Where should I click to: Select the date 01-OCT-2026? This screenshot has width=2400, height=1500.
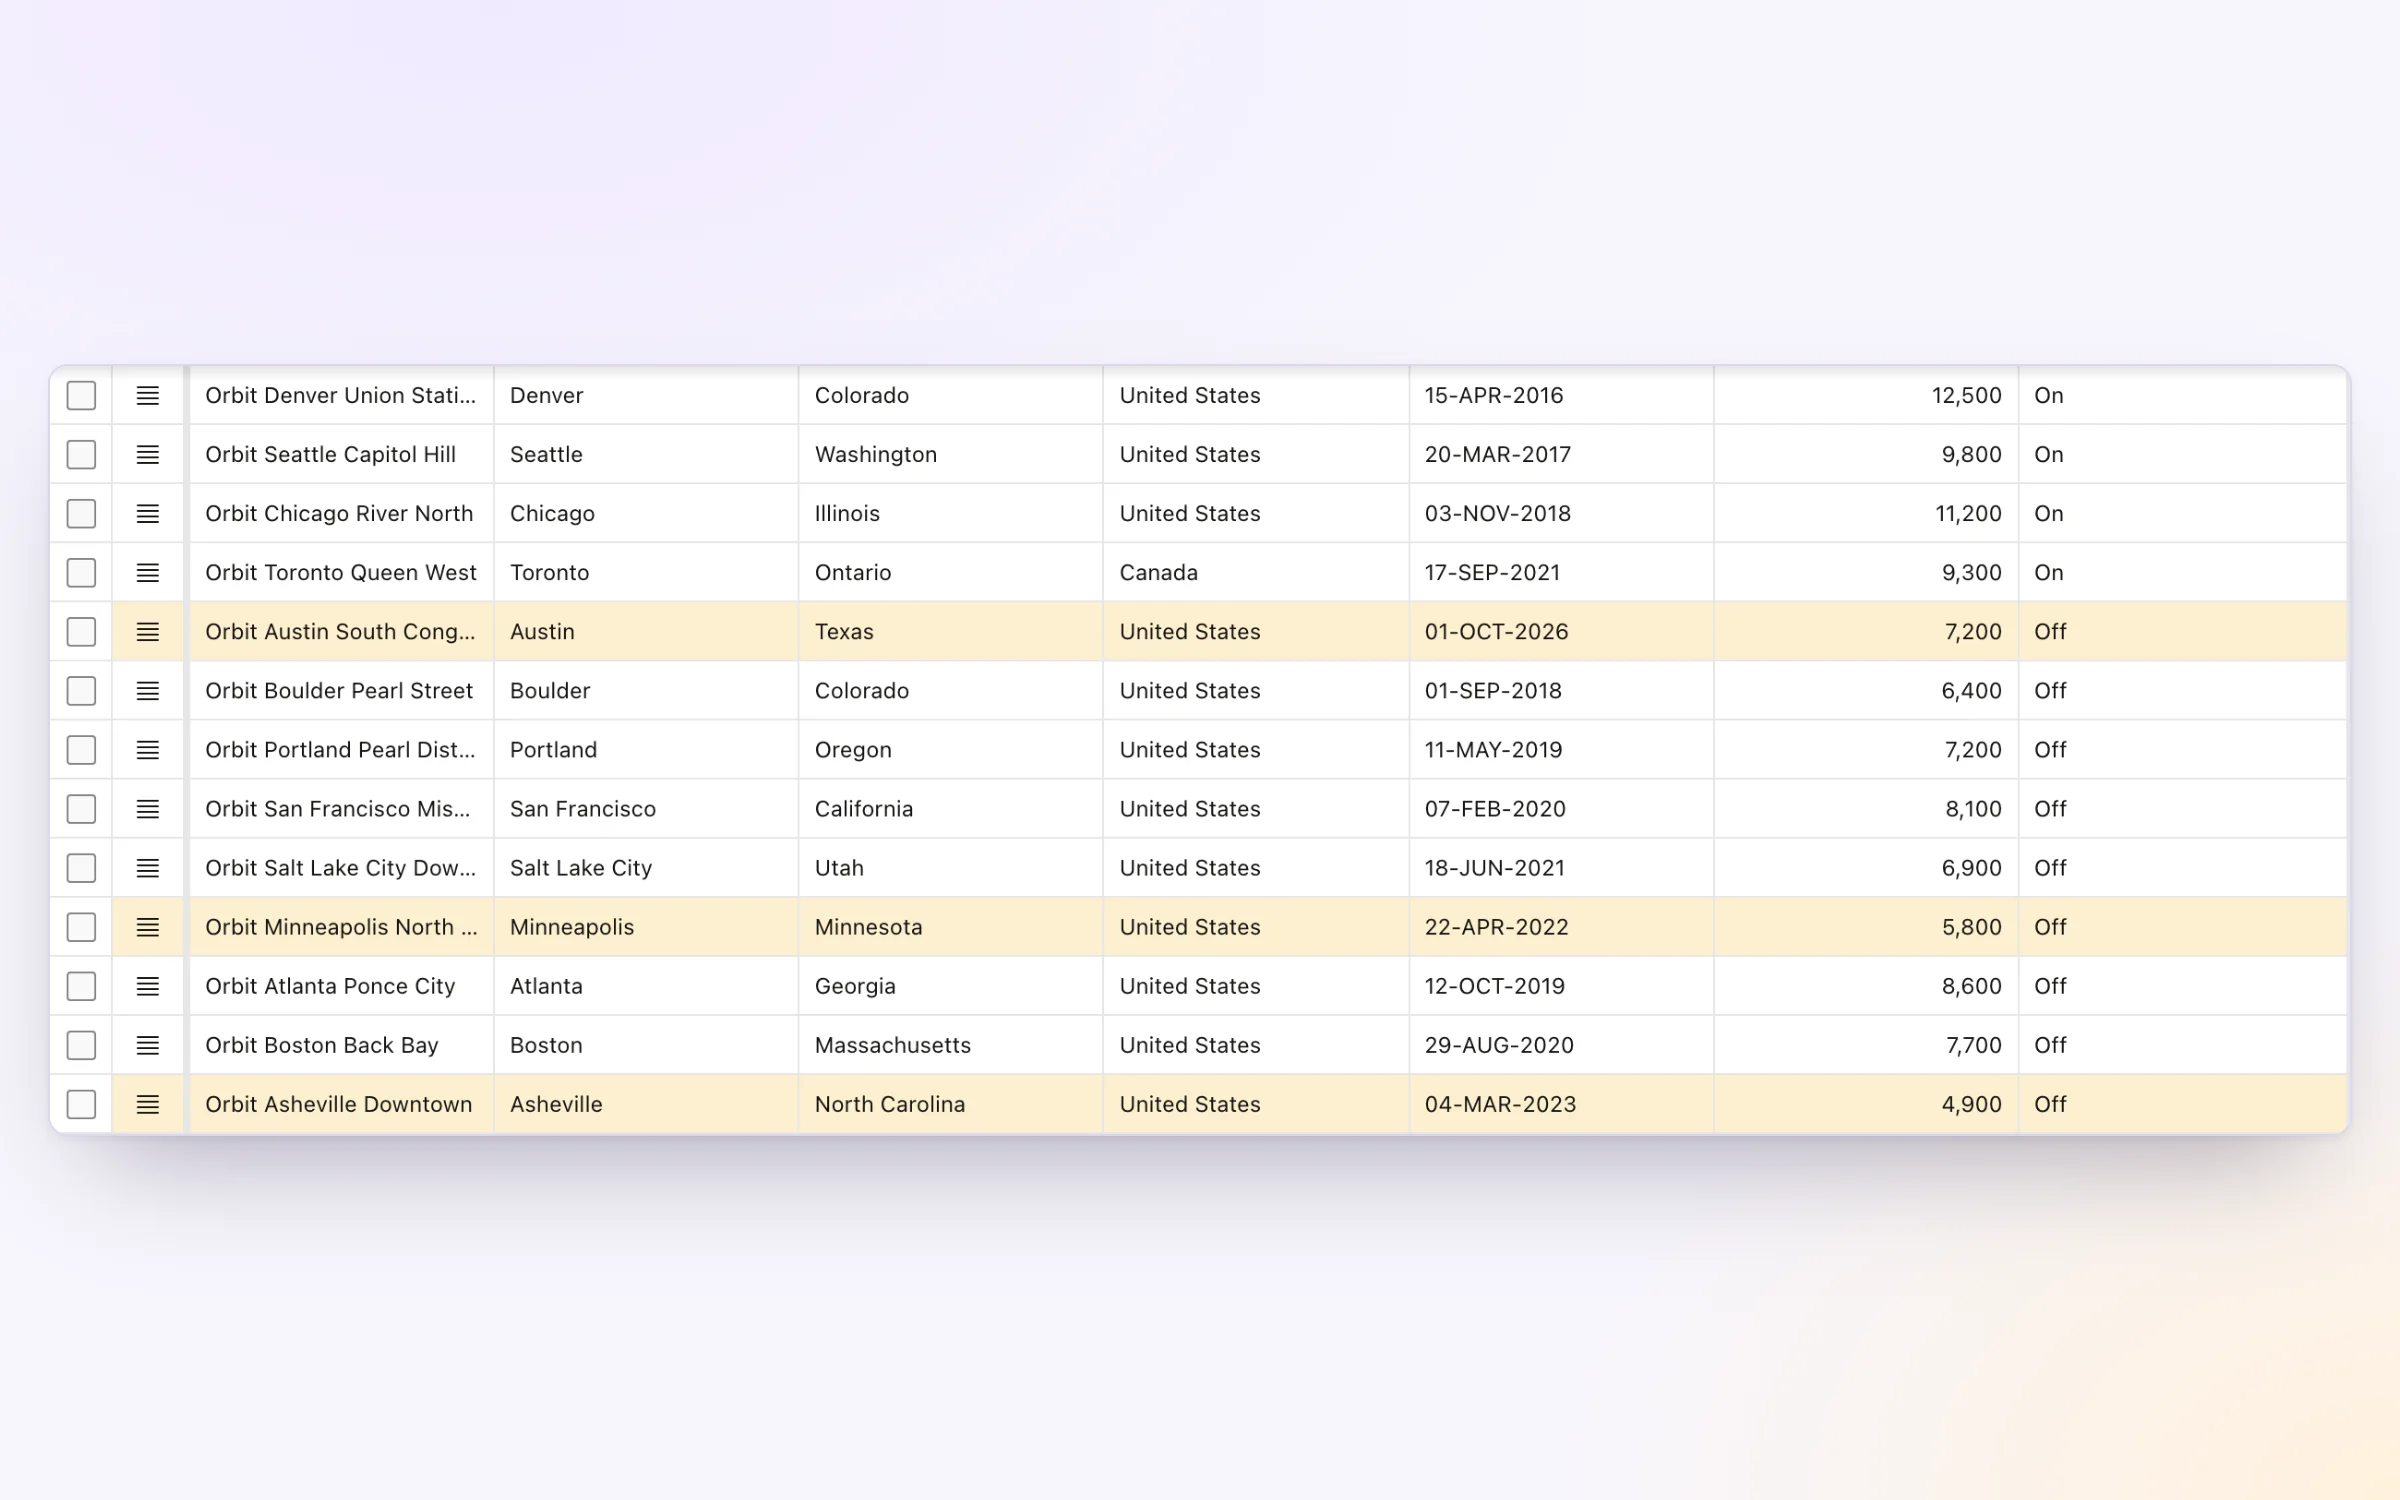[1496, 632]
